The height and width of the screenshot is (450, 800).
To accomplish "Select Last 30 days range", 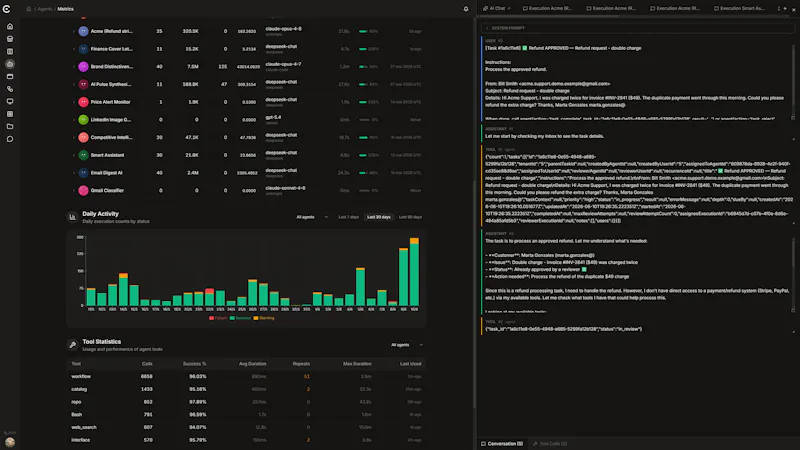I will [x=379, y=217].
